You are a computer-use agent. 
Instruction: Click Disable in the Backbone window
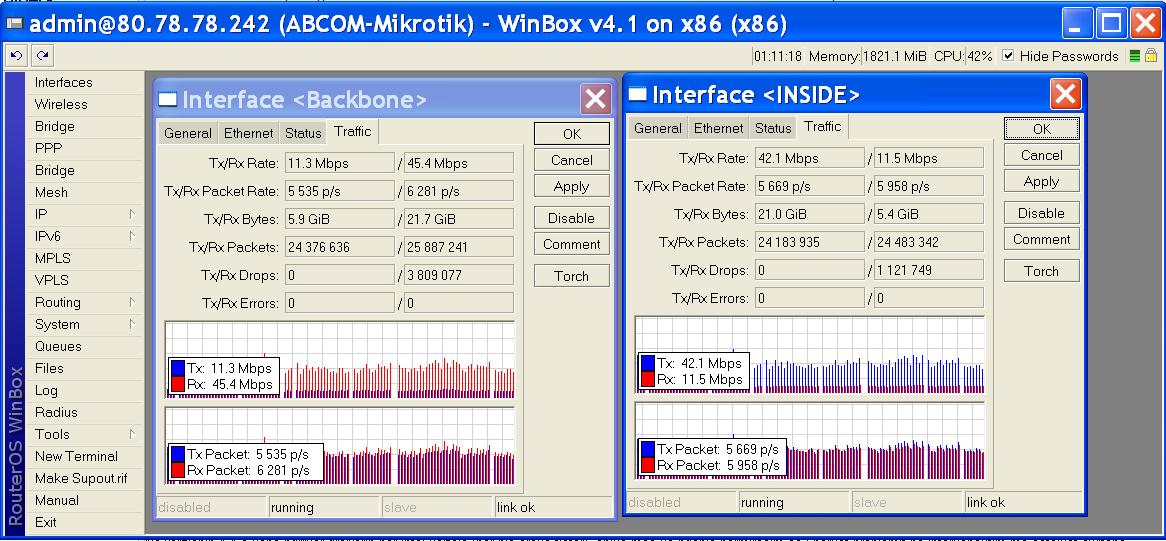[571, 218]
